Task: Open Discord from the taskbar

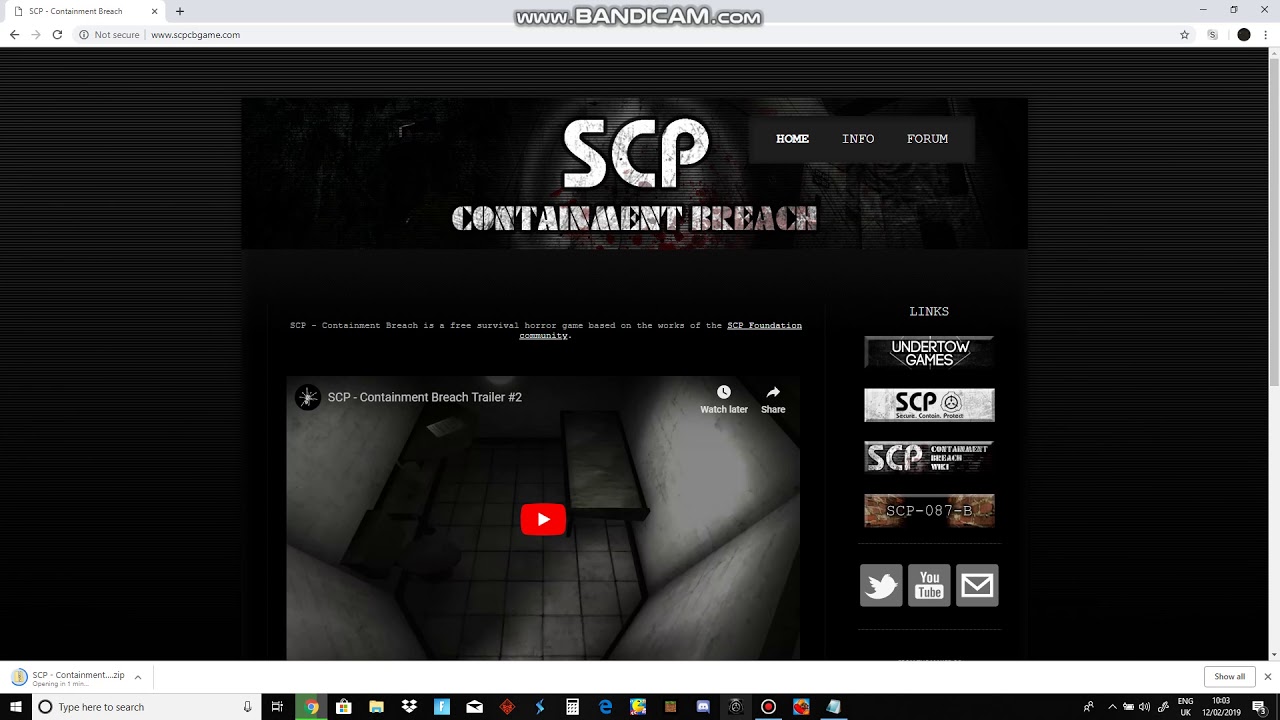Action: coord(703,707)
